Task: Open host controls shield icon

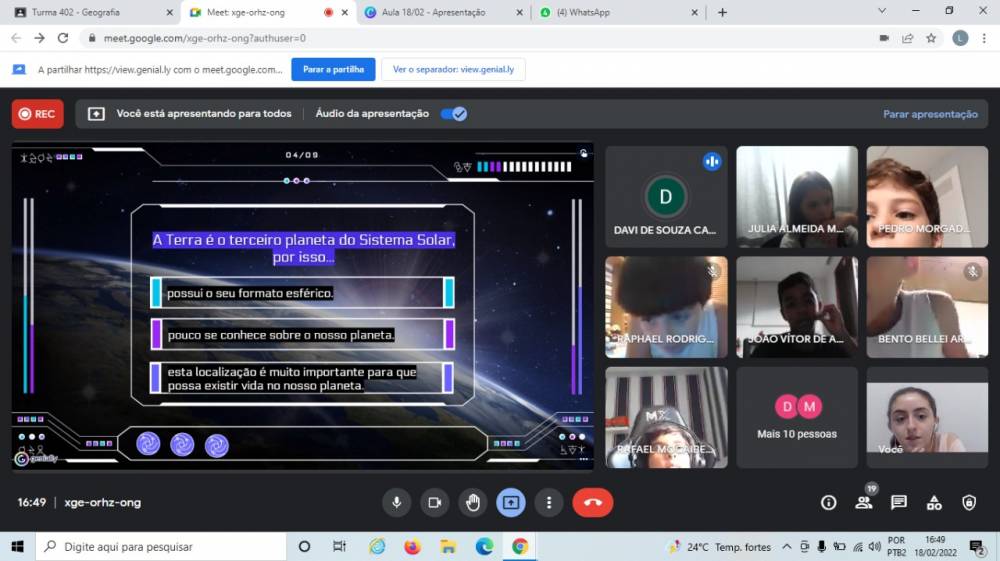Action: [x=969, y=502]
